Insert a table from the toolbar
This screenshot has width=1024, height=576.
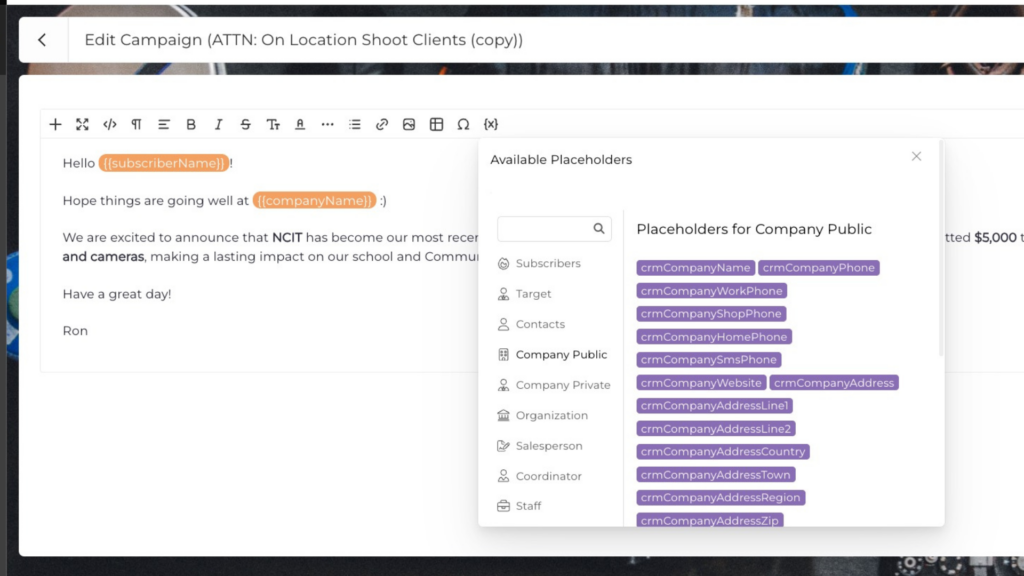point(436,125)
